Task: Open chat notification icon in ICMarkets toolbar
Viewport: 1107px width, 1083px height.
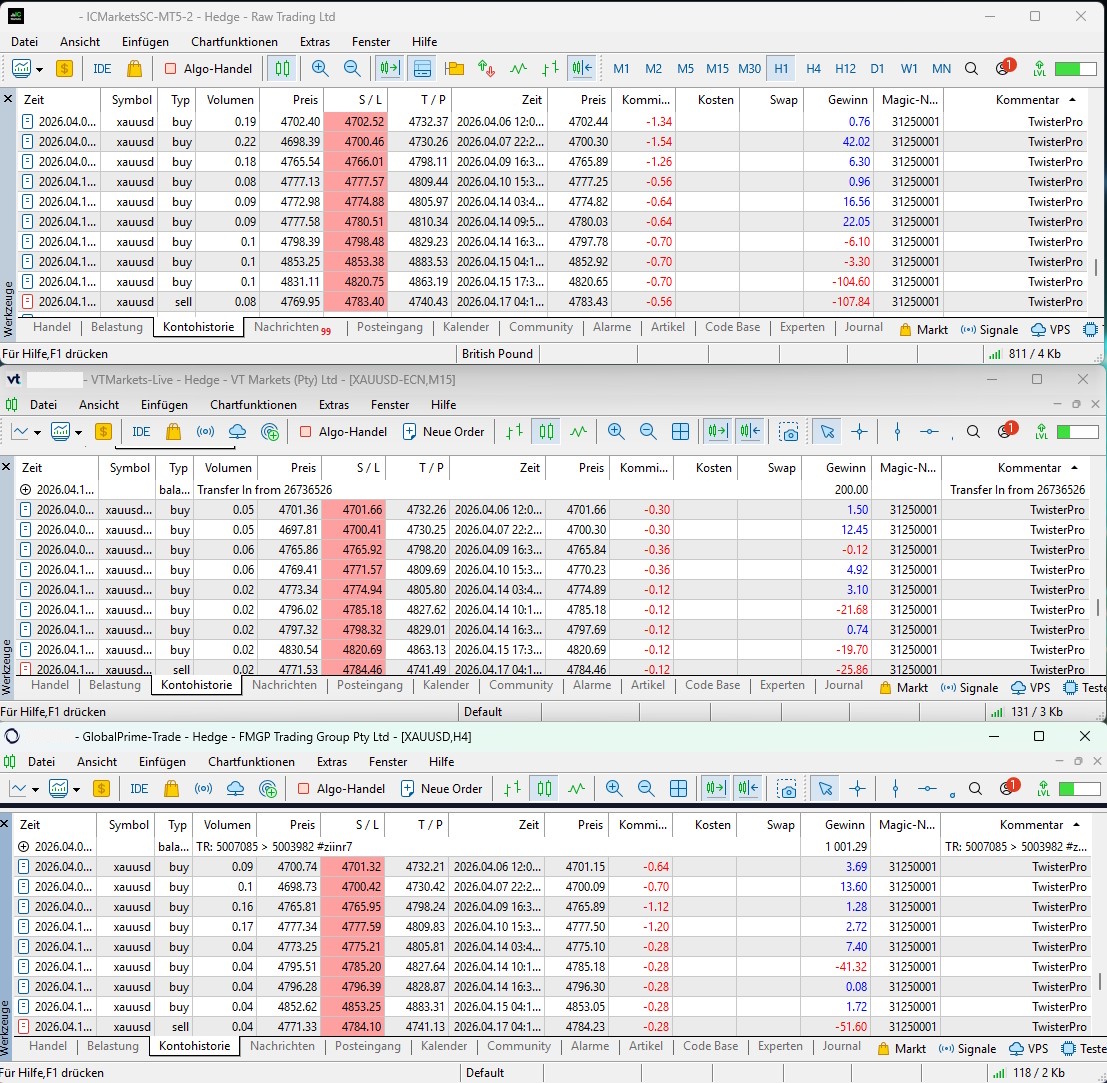Action: point(1004,68)
